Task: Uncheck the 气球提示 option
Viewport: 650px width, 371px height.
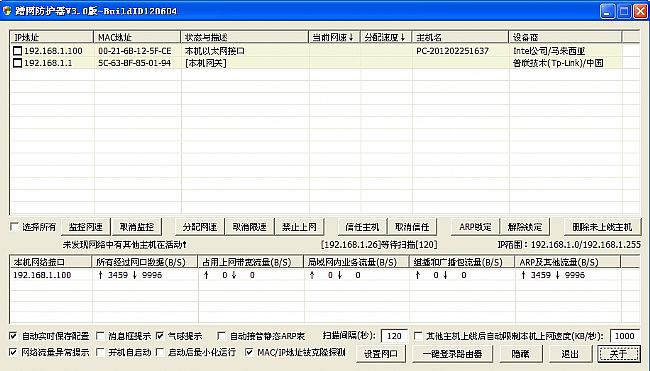Action: point(160,336)
